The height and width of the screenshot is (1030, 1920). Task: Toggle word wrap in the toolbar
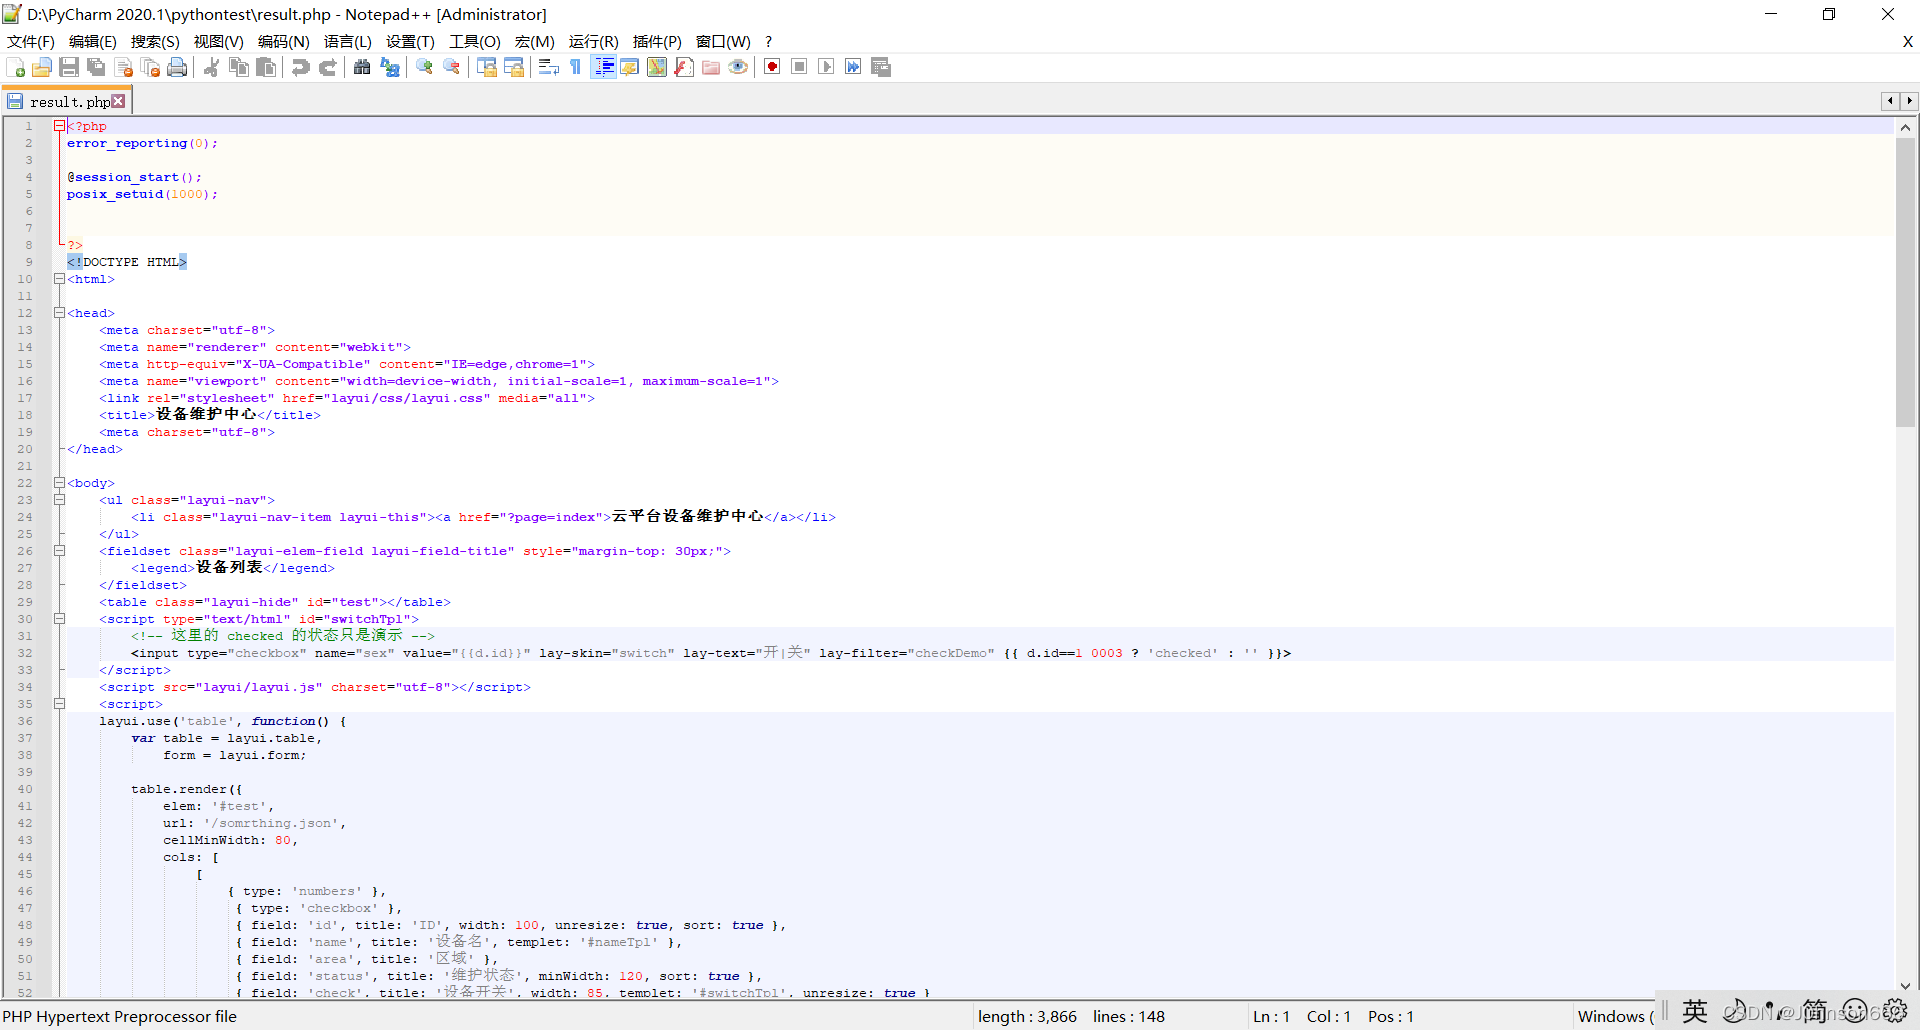click(548, 67)
